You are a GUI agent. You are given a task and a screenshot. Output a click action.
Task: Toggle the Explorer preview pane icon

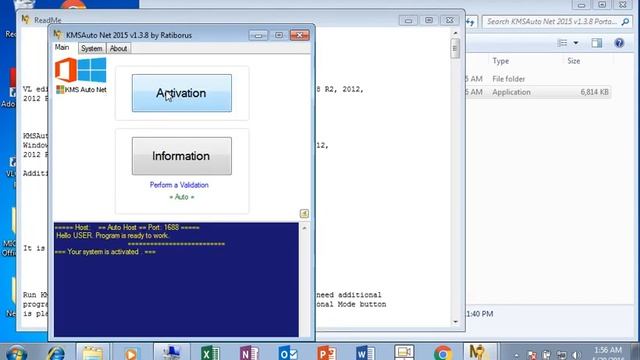(597, 43)
